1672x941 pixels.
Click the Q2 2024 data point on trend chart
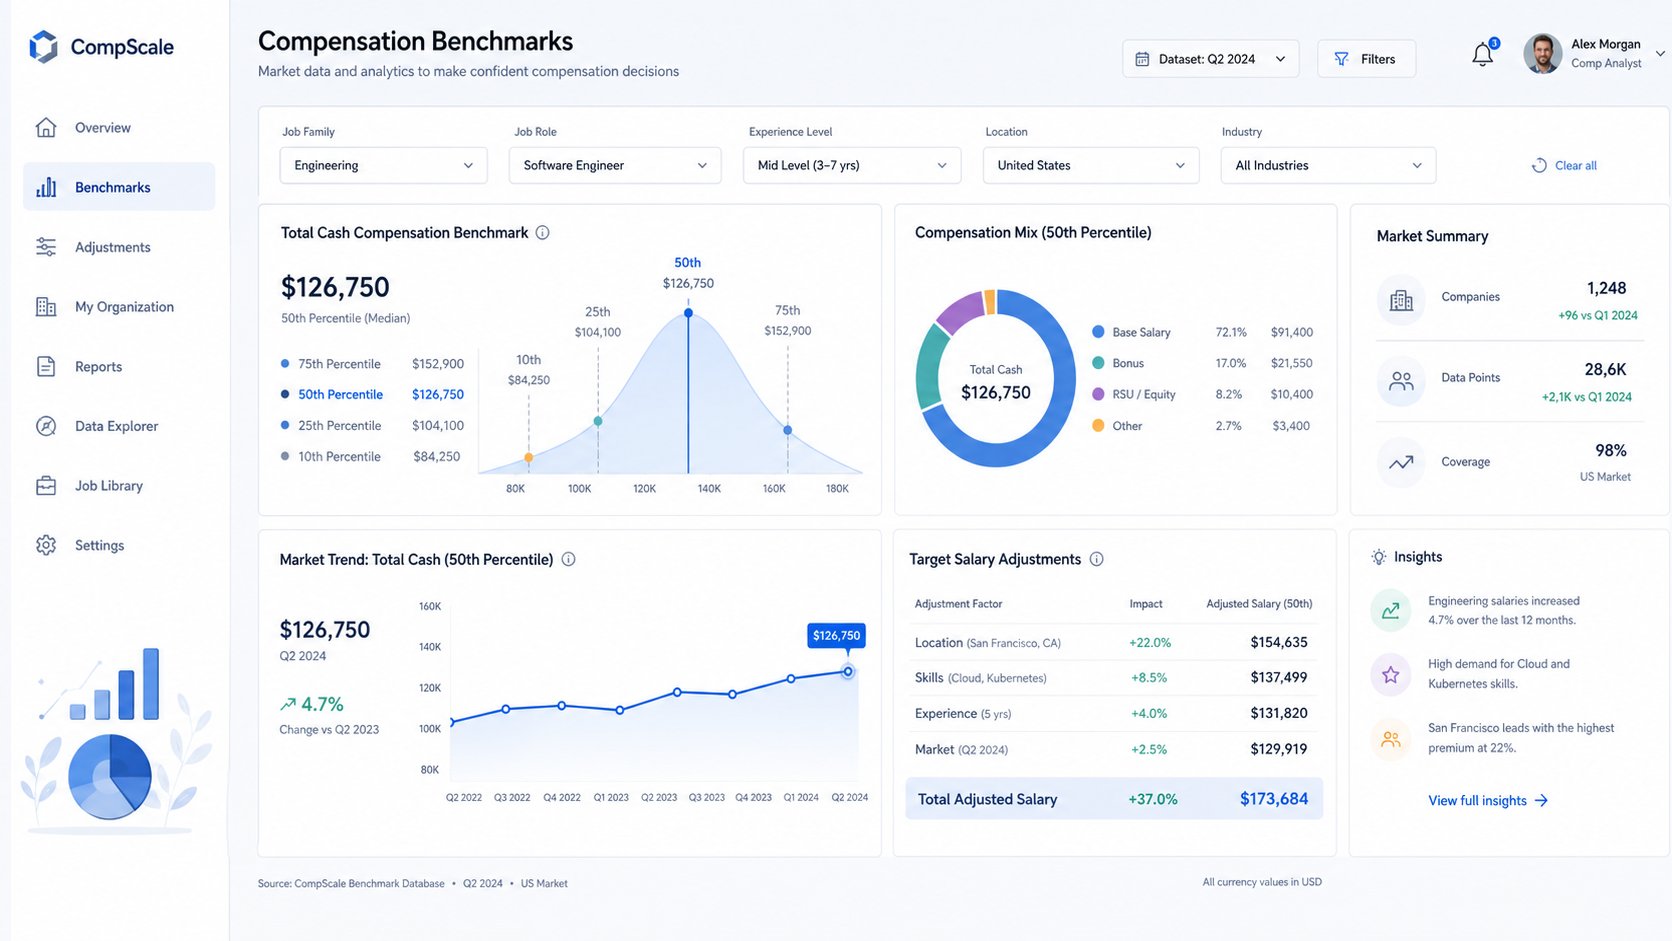(x=848, y=672)
